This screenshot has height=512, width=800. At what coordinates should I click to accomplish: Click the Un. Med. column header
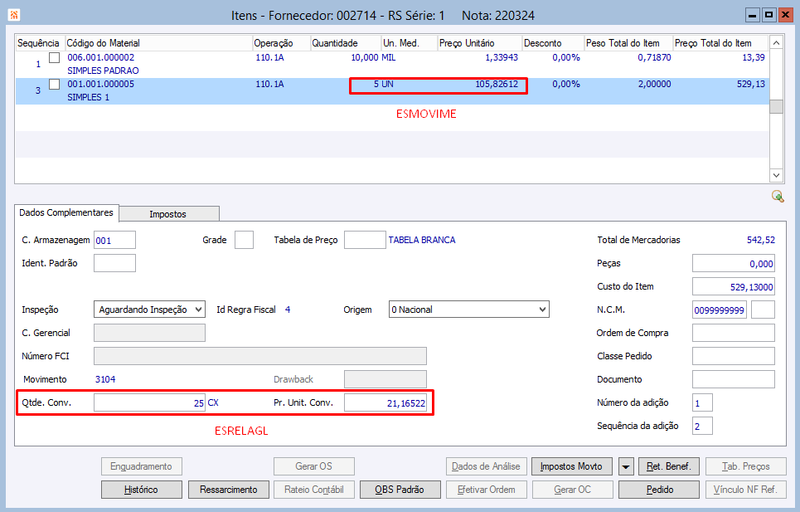(x=409, y=43)
